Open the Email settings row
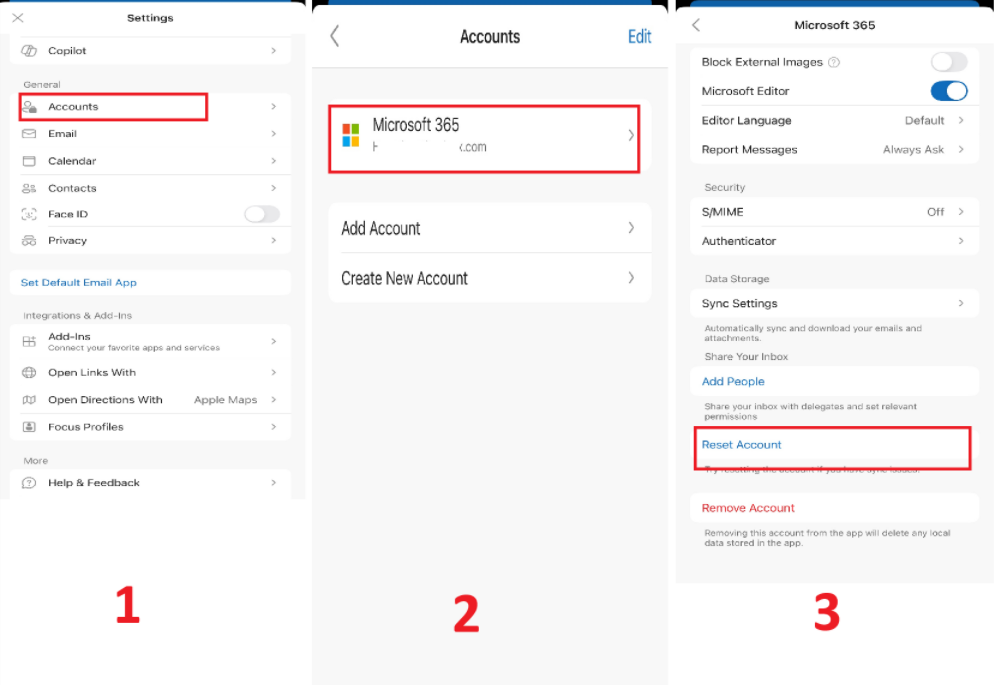The image size is (1002, 685). 151,134
